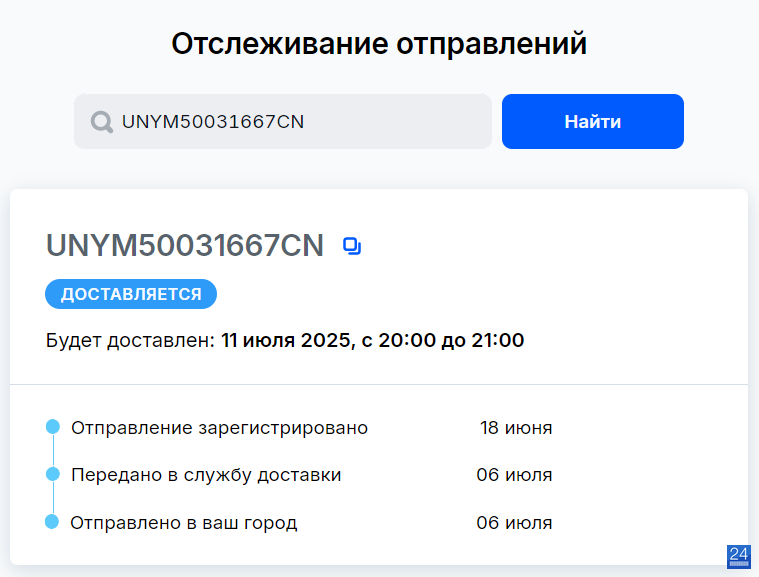The width and height of the screenshot is (759, 577).
Task: Click the Отслеживание отправлений page title
Action: tap(379, 44)
